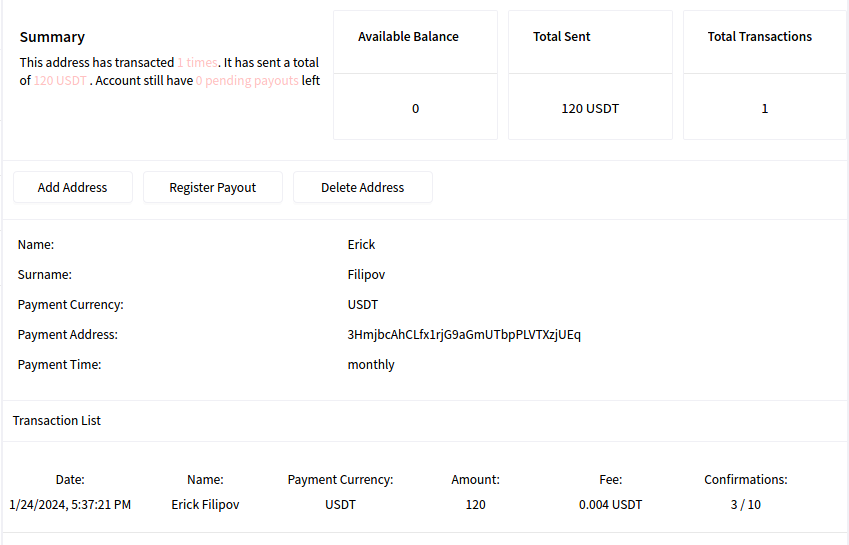Click the Transaction List heading

(x=57, y=421)
